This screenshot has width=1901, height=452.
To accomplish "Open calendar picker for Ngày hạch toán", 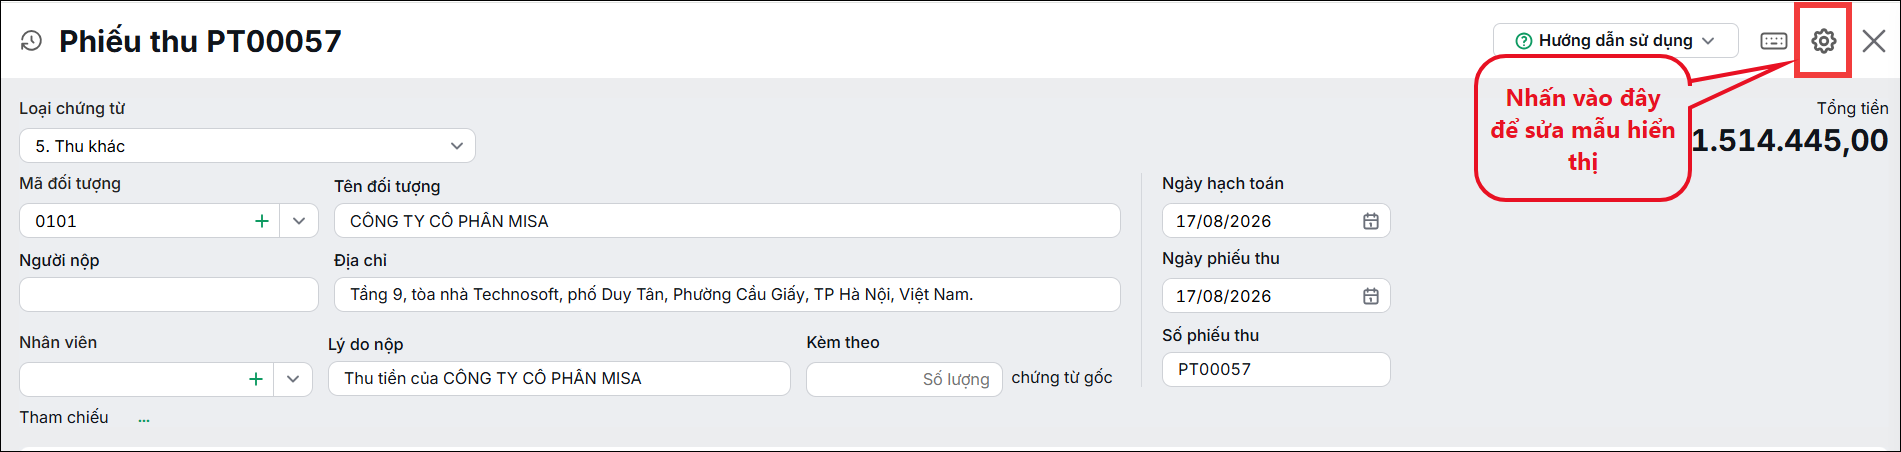I will (x=1371, y=221).
